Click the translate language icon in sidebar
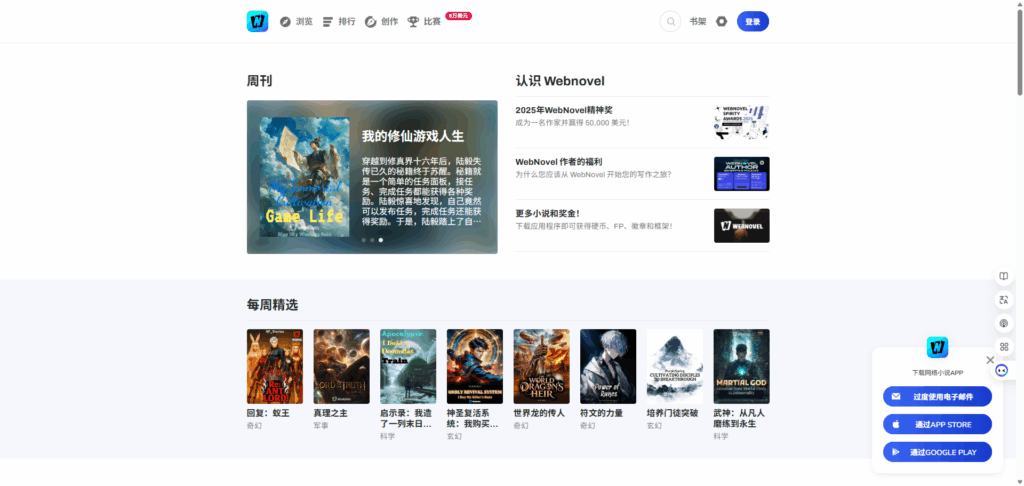Screen dimensions: 1024x486 [x=1004, y=300]
